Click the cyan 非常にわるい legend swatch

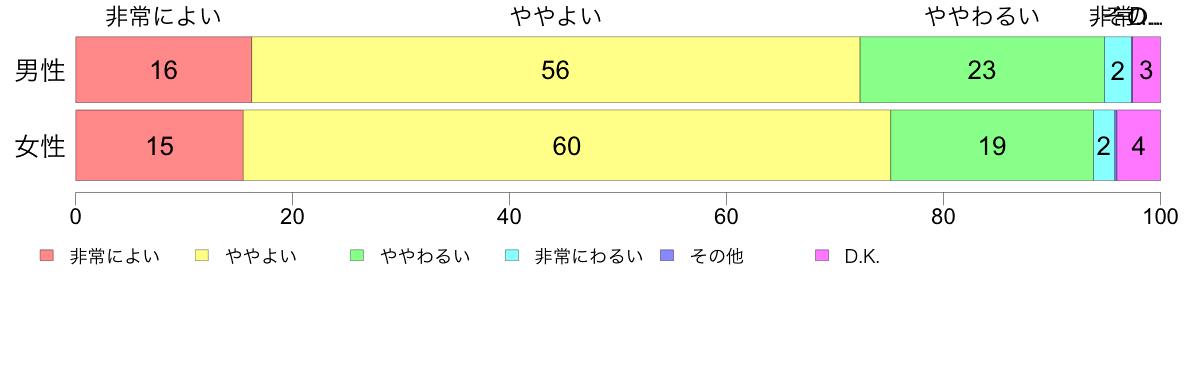tap(512, 256)
